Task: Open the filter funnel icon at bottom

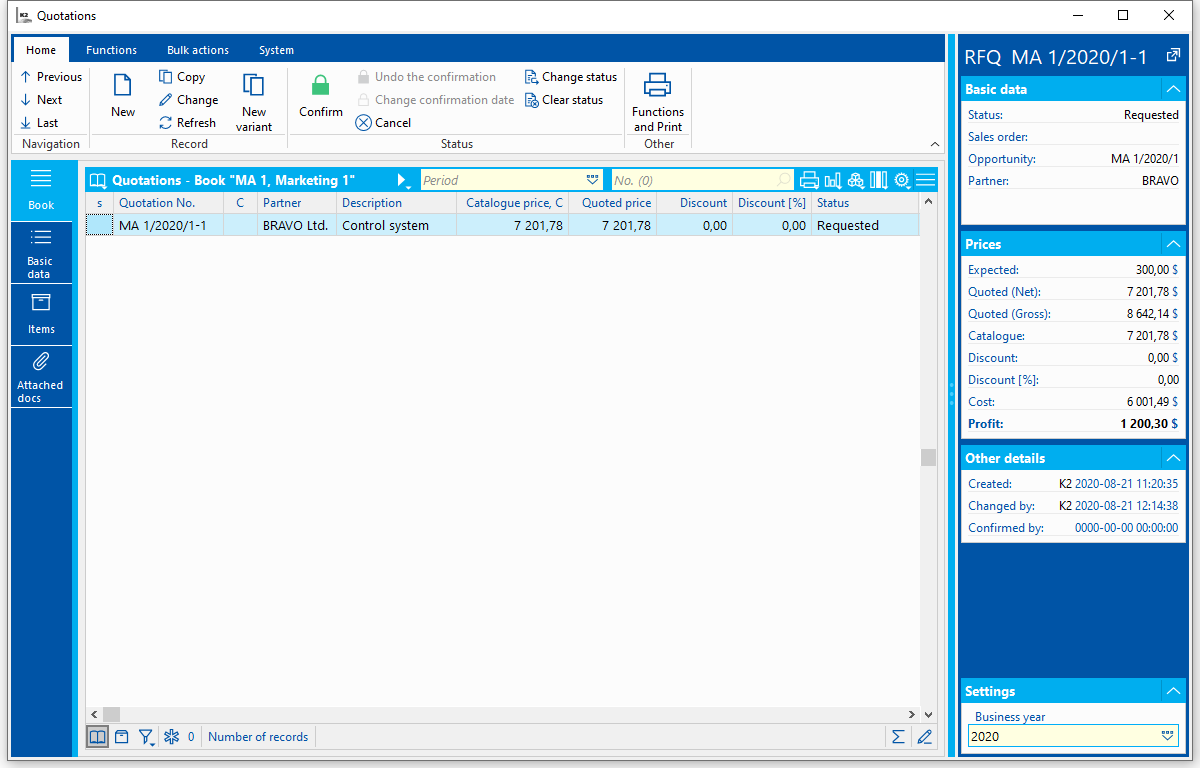Action: tap(146, 737)
